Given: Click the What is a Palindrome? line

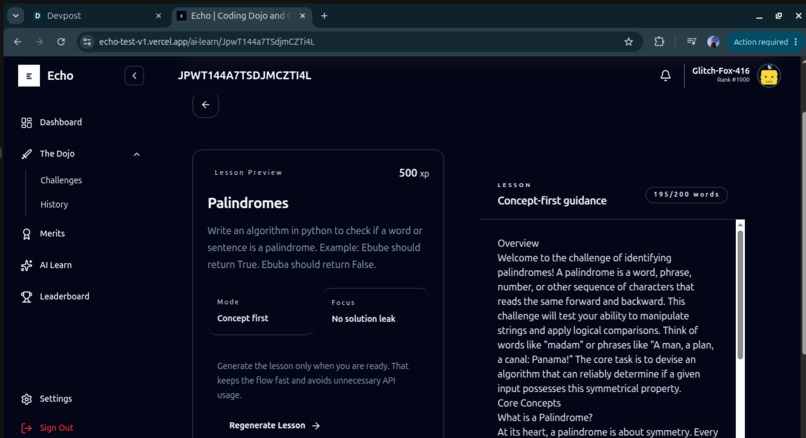Looking at the screenshot, I should coord(545,418).
